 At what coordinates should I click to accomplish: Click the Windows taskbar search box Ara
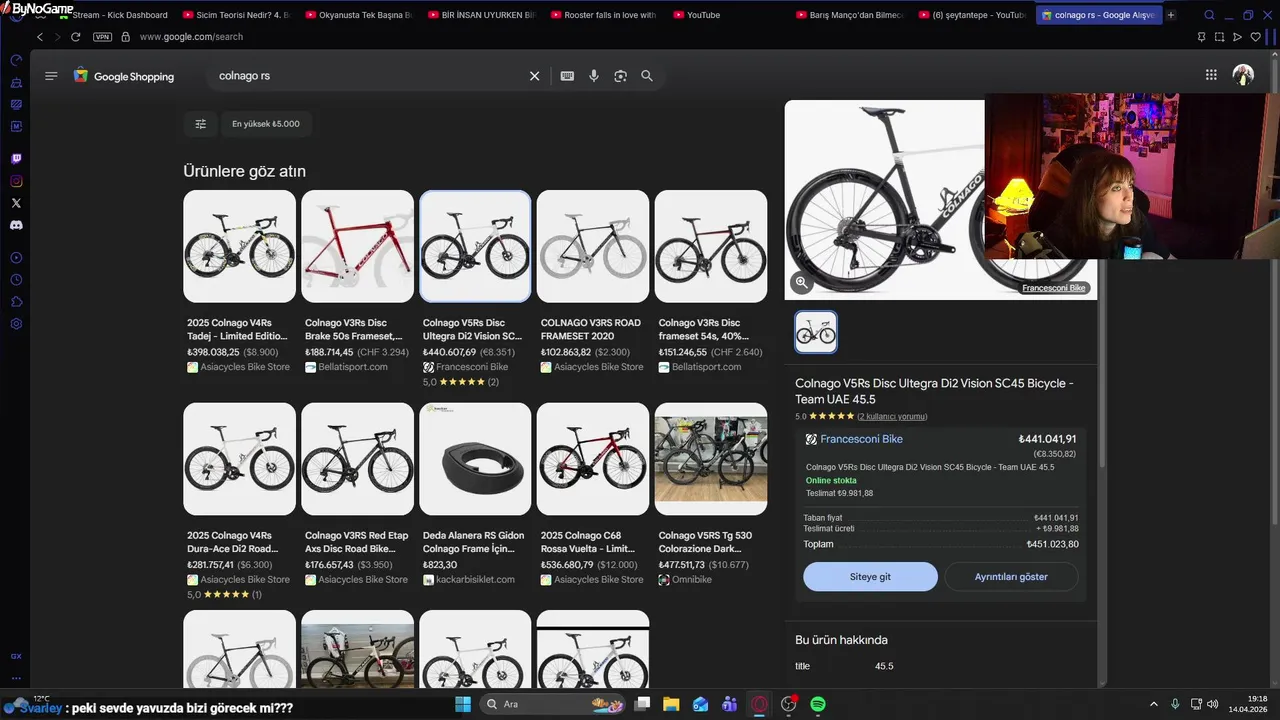tap(552, 704)
